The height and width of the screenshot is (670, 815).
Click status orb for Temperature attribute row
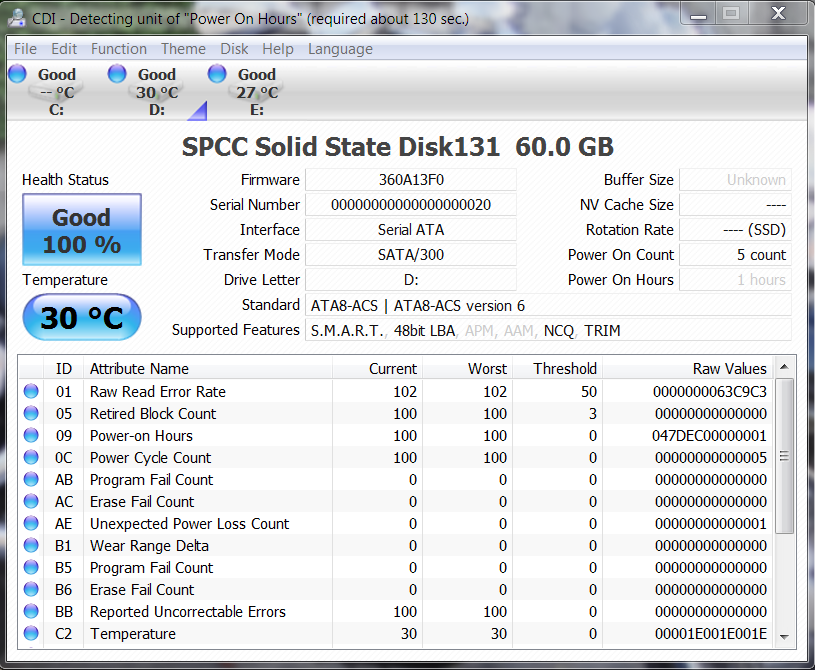(32, 634)
